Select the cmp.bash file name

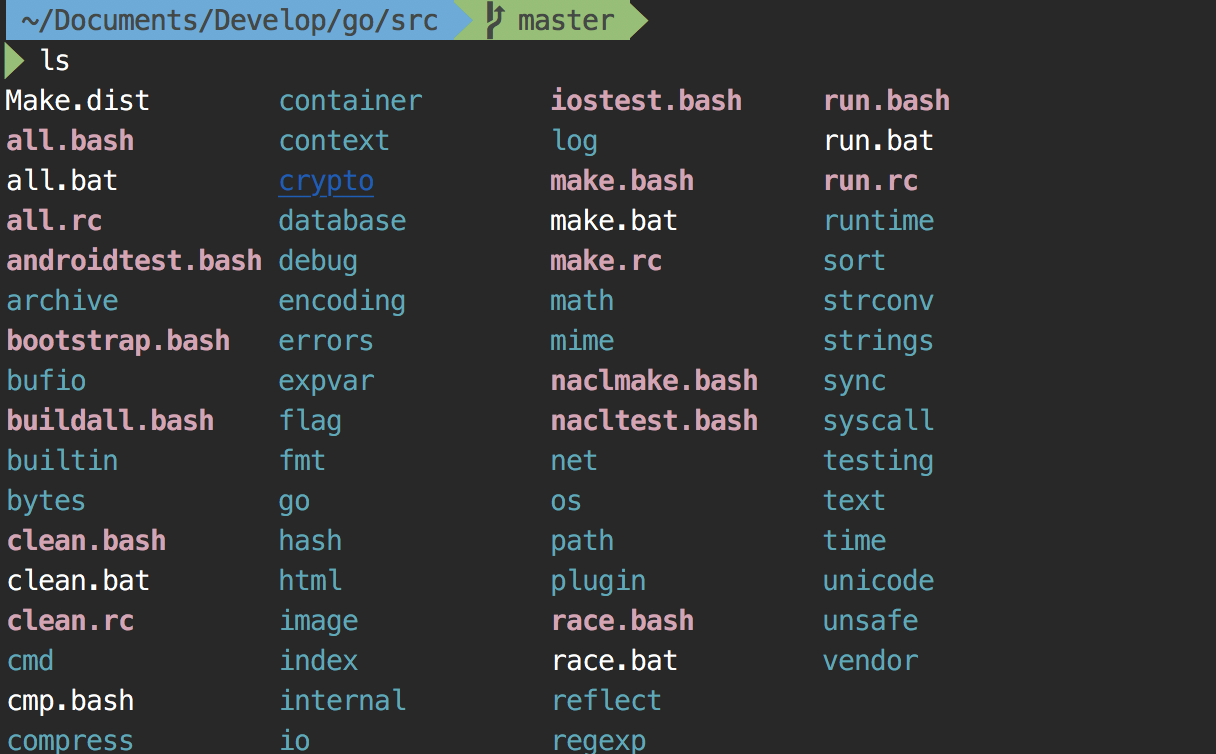click(x=70, y=701)
